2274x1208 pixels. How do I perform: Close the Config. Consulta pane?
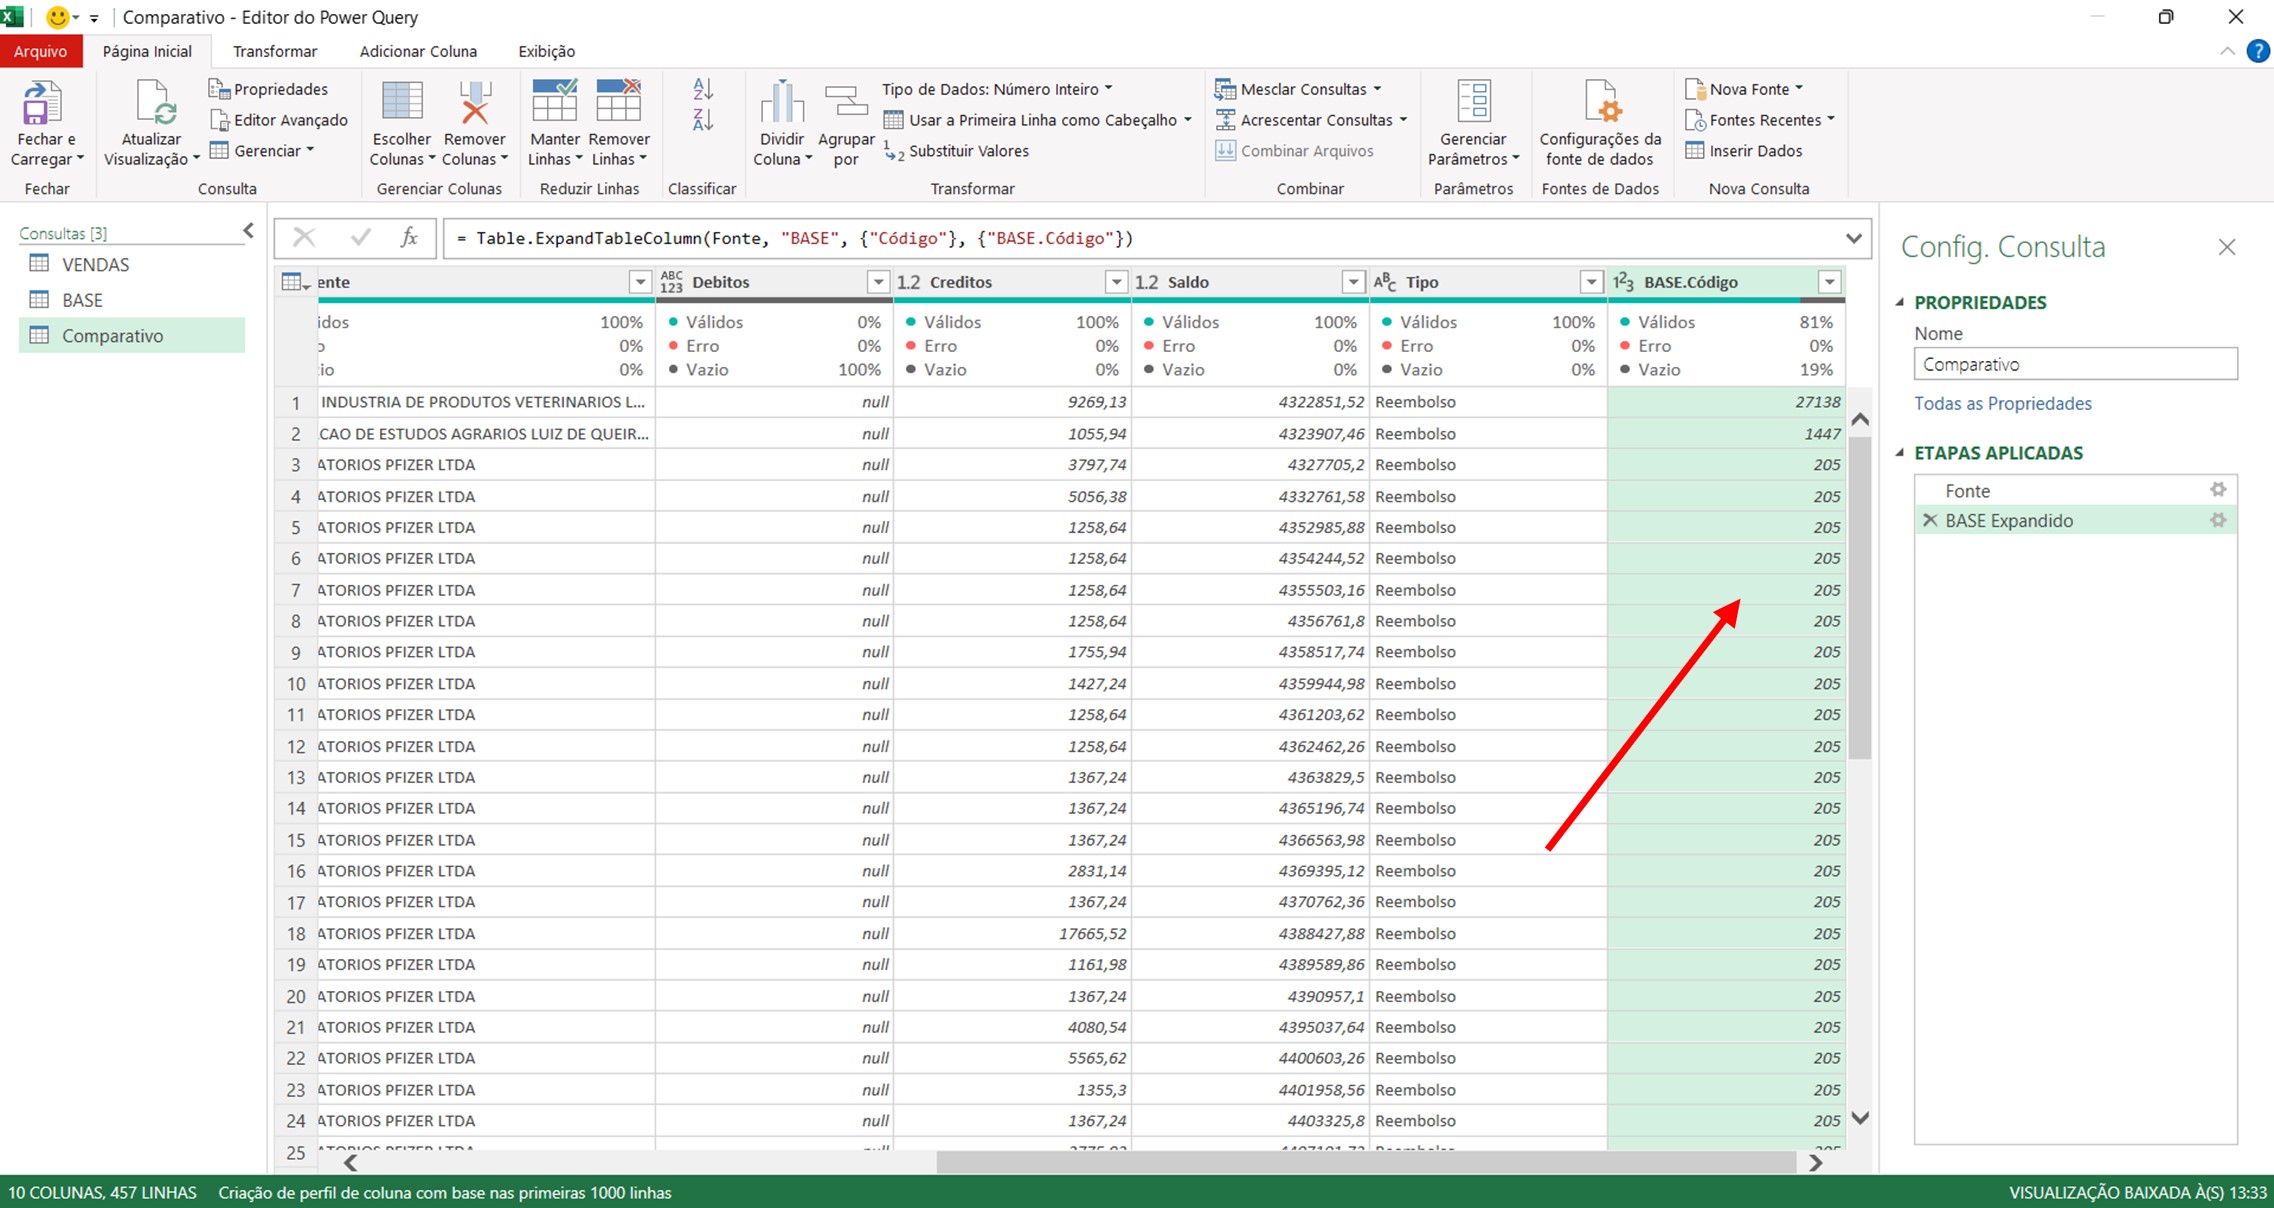(2226, 247)
